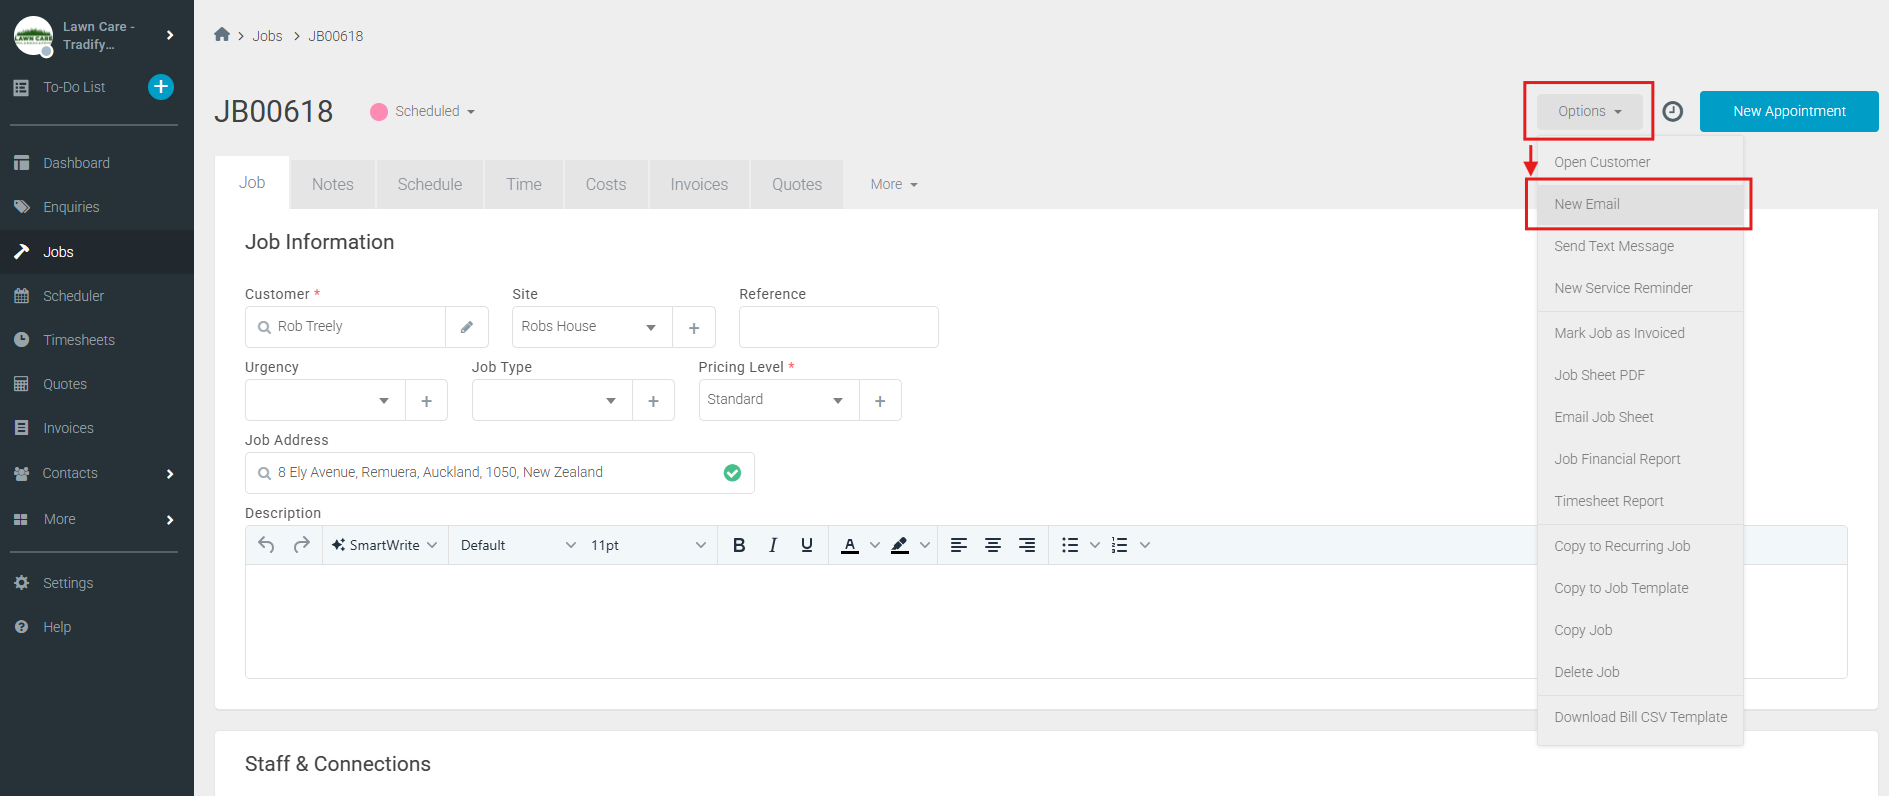Image resolution: width=1889 pixels, height=796 pixels.
Task: Click the Reference input field
Action: click(x=838, y=327)
